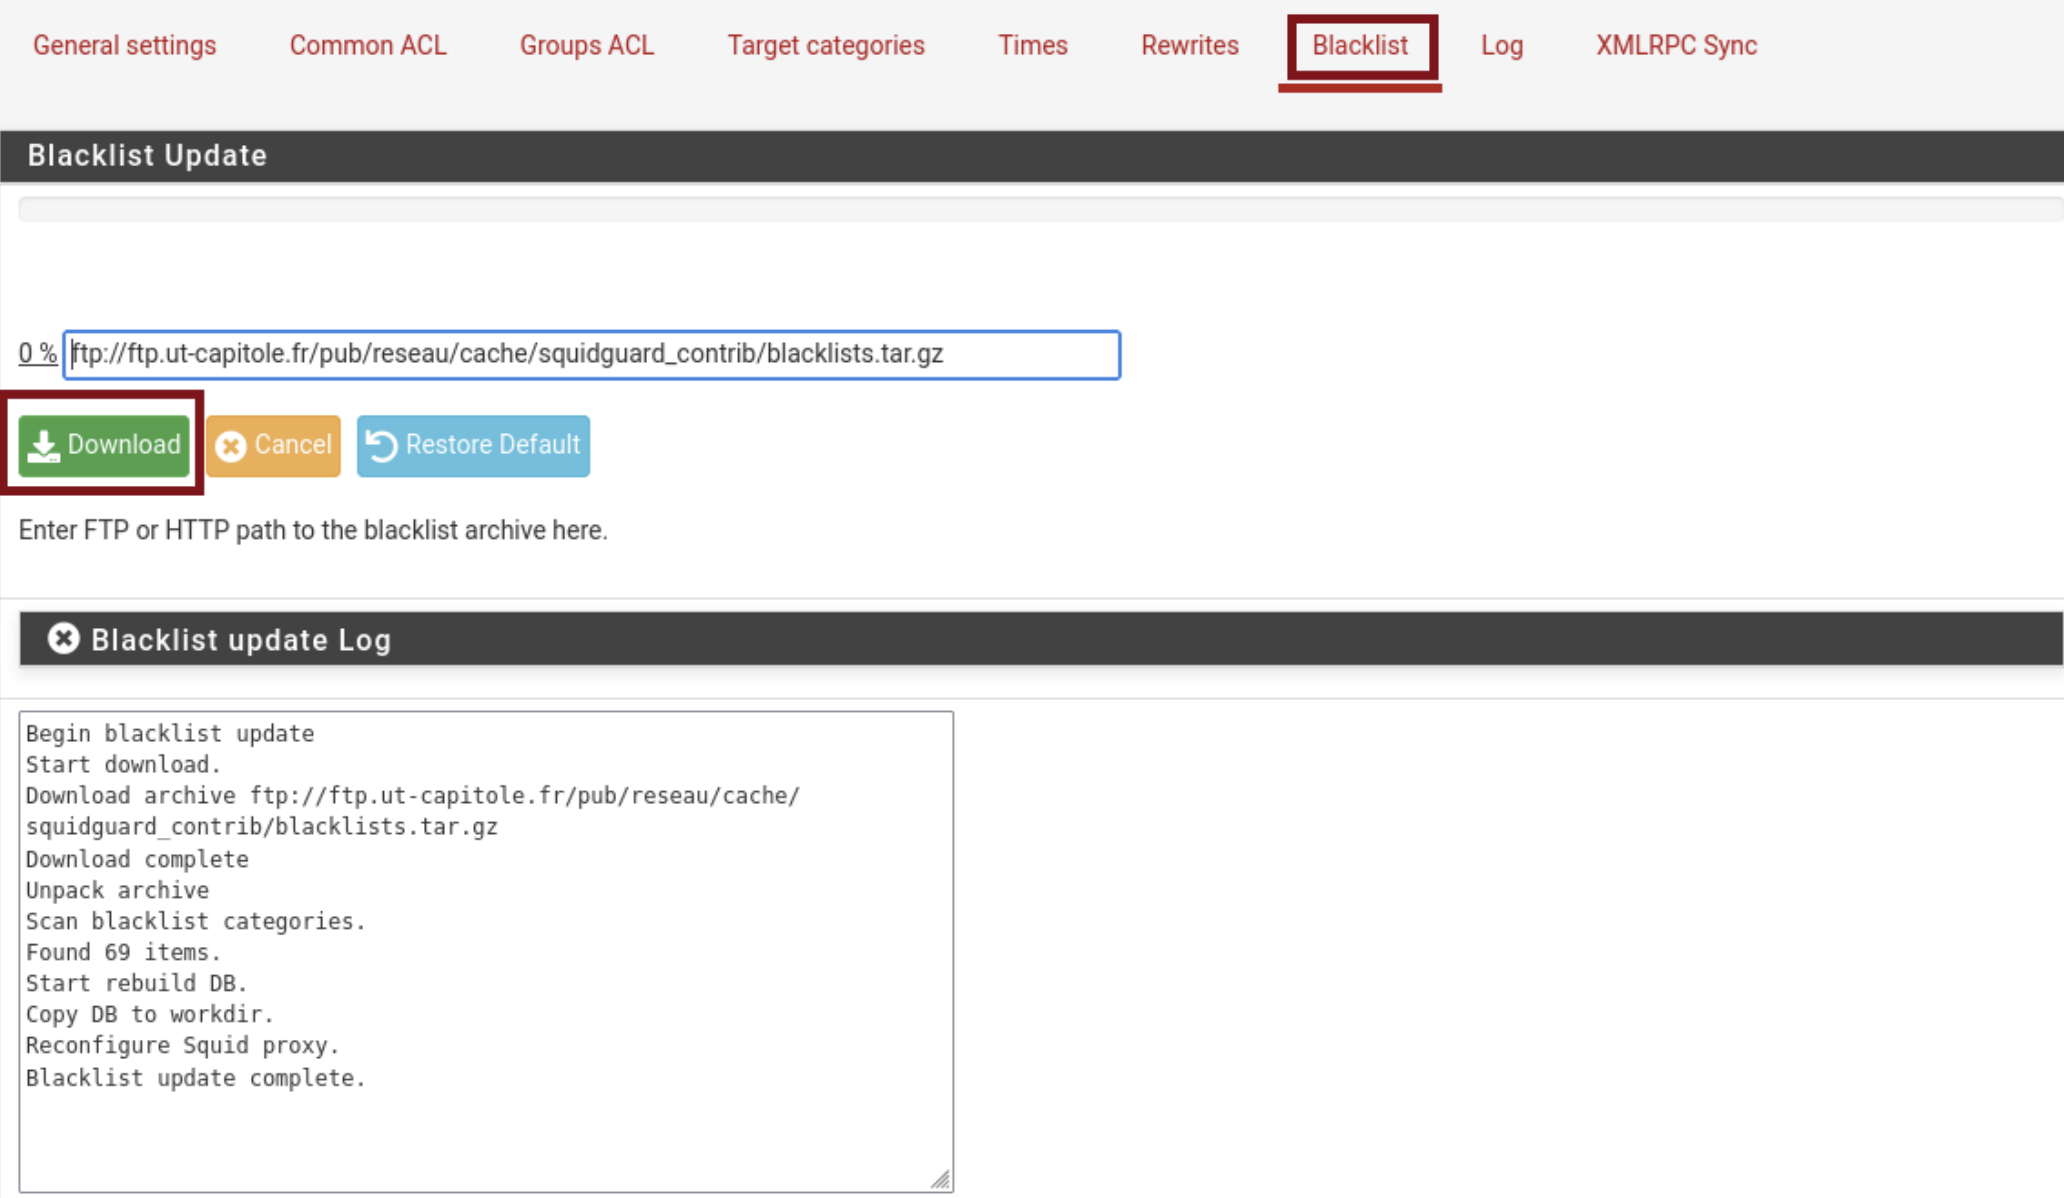Open the General settings tab

(x=124, y=45)
